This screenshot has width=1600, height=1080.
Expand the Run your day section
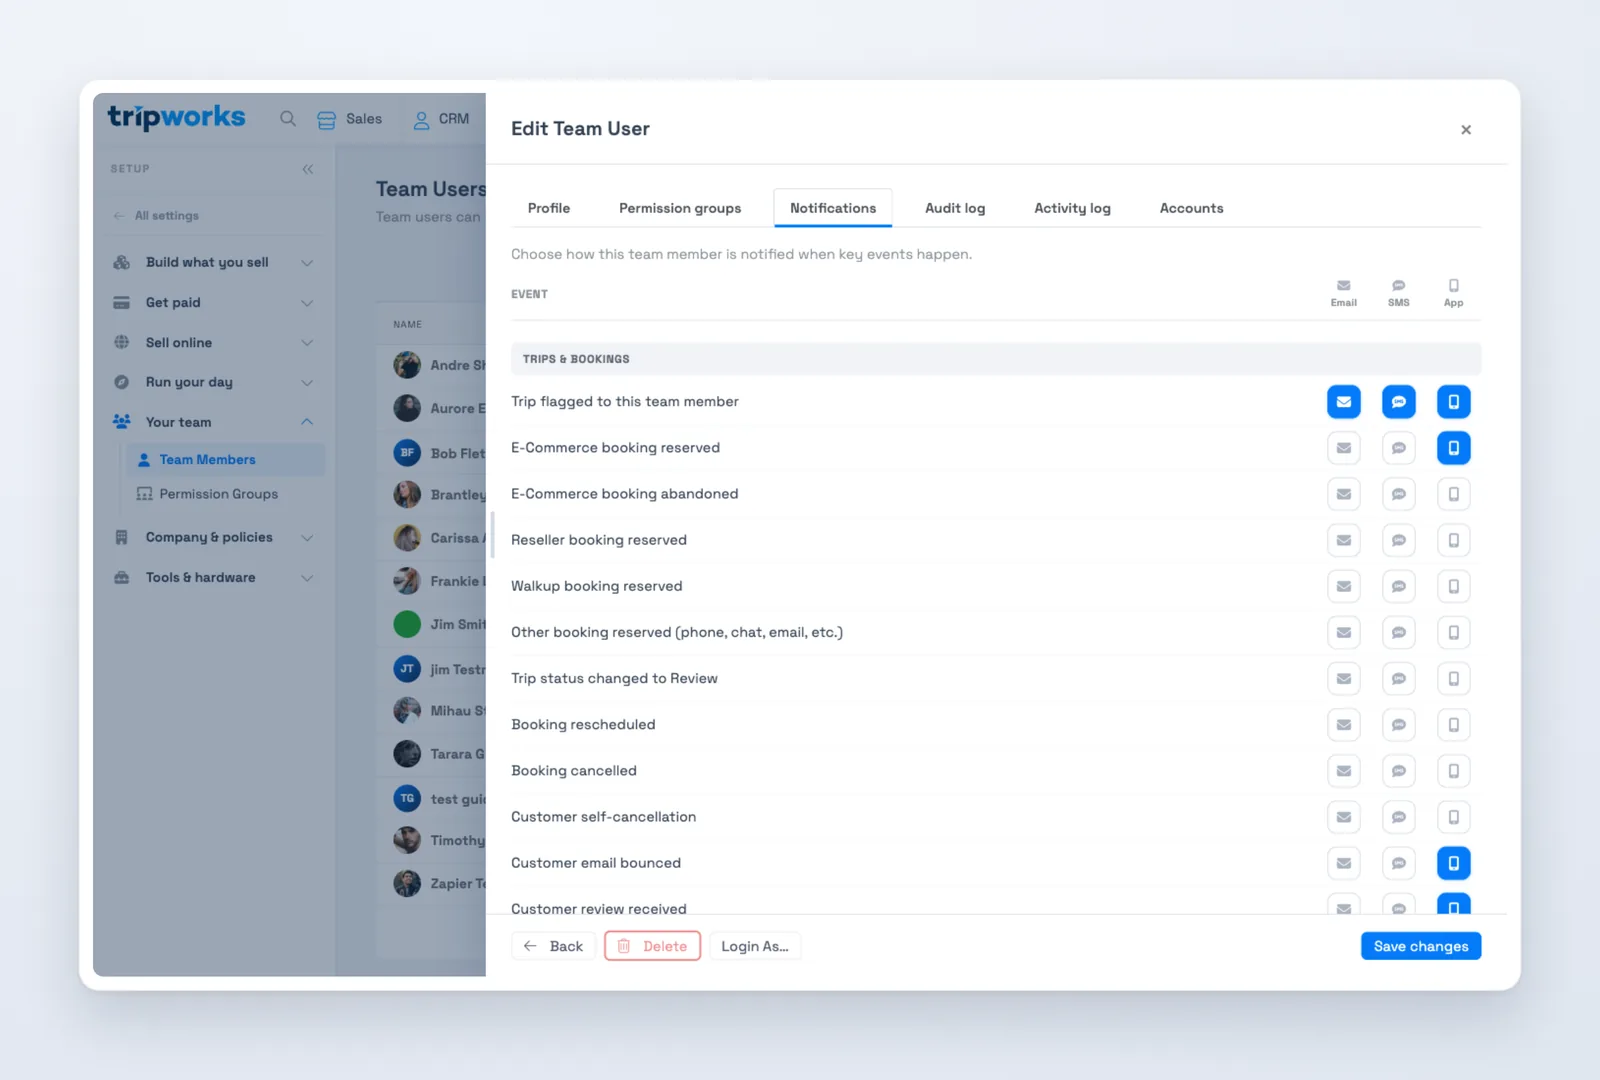tap(307, 383)
